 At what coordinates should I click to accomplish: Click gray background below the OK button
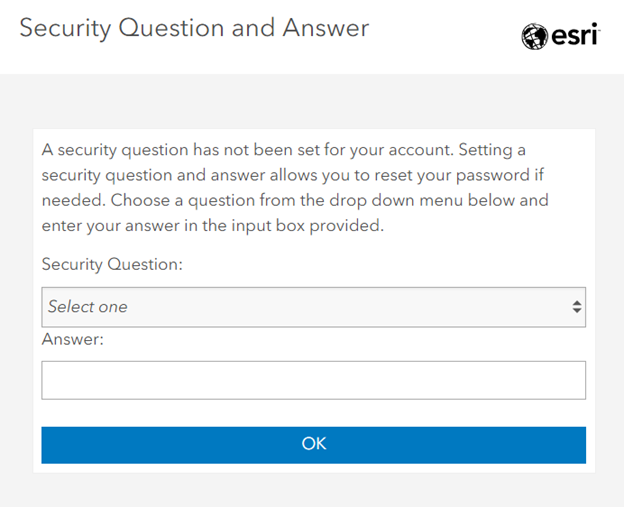pos(312,490)
